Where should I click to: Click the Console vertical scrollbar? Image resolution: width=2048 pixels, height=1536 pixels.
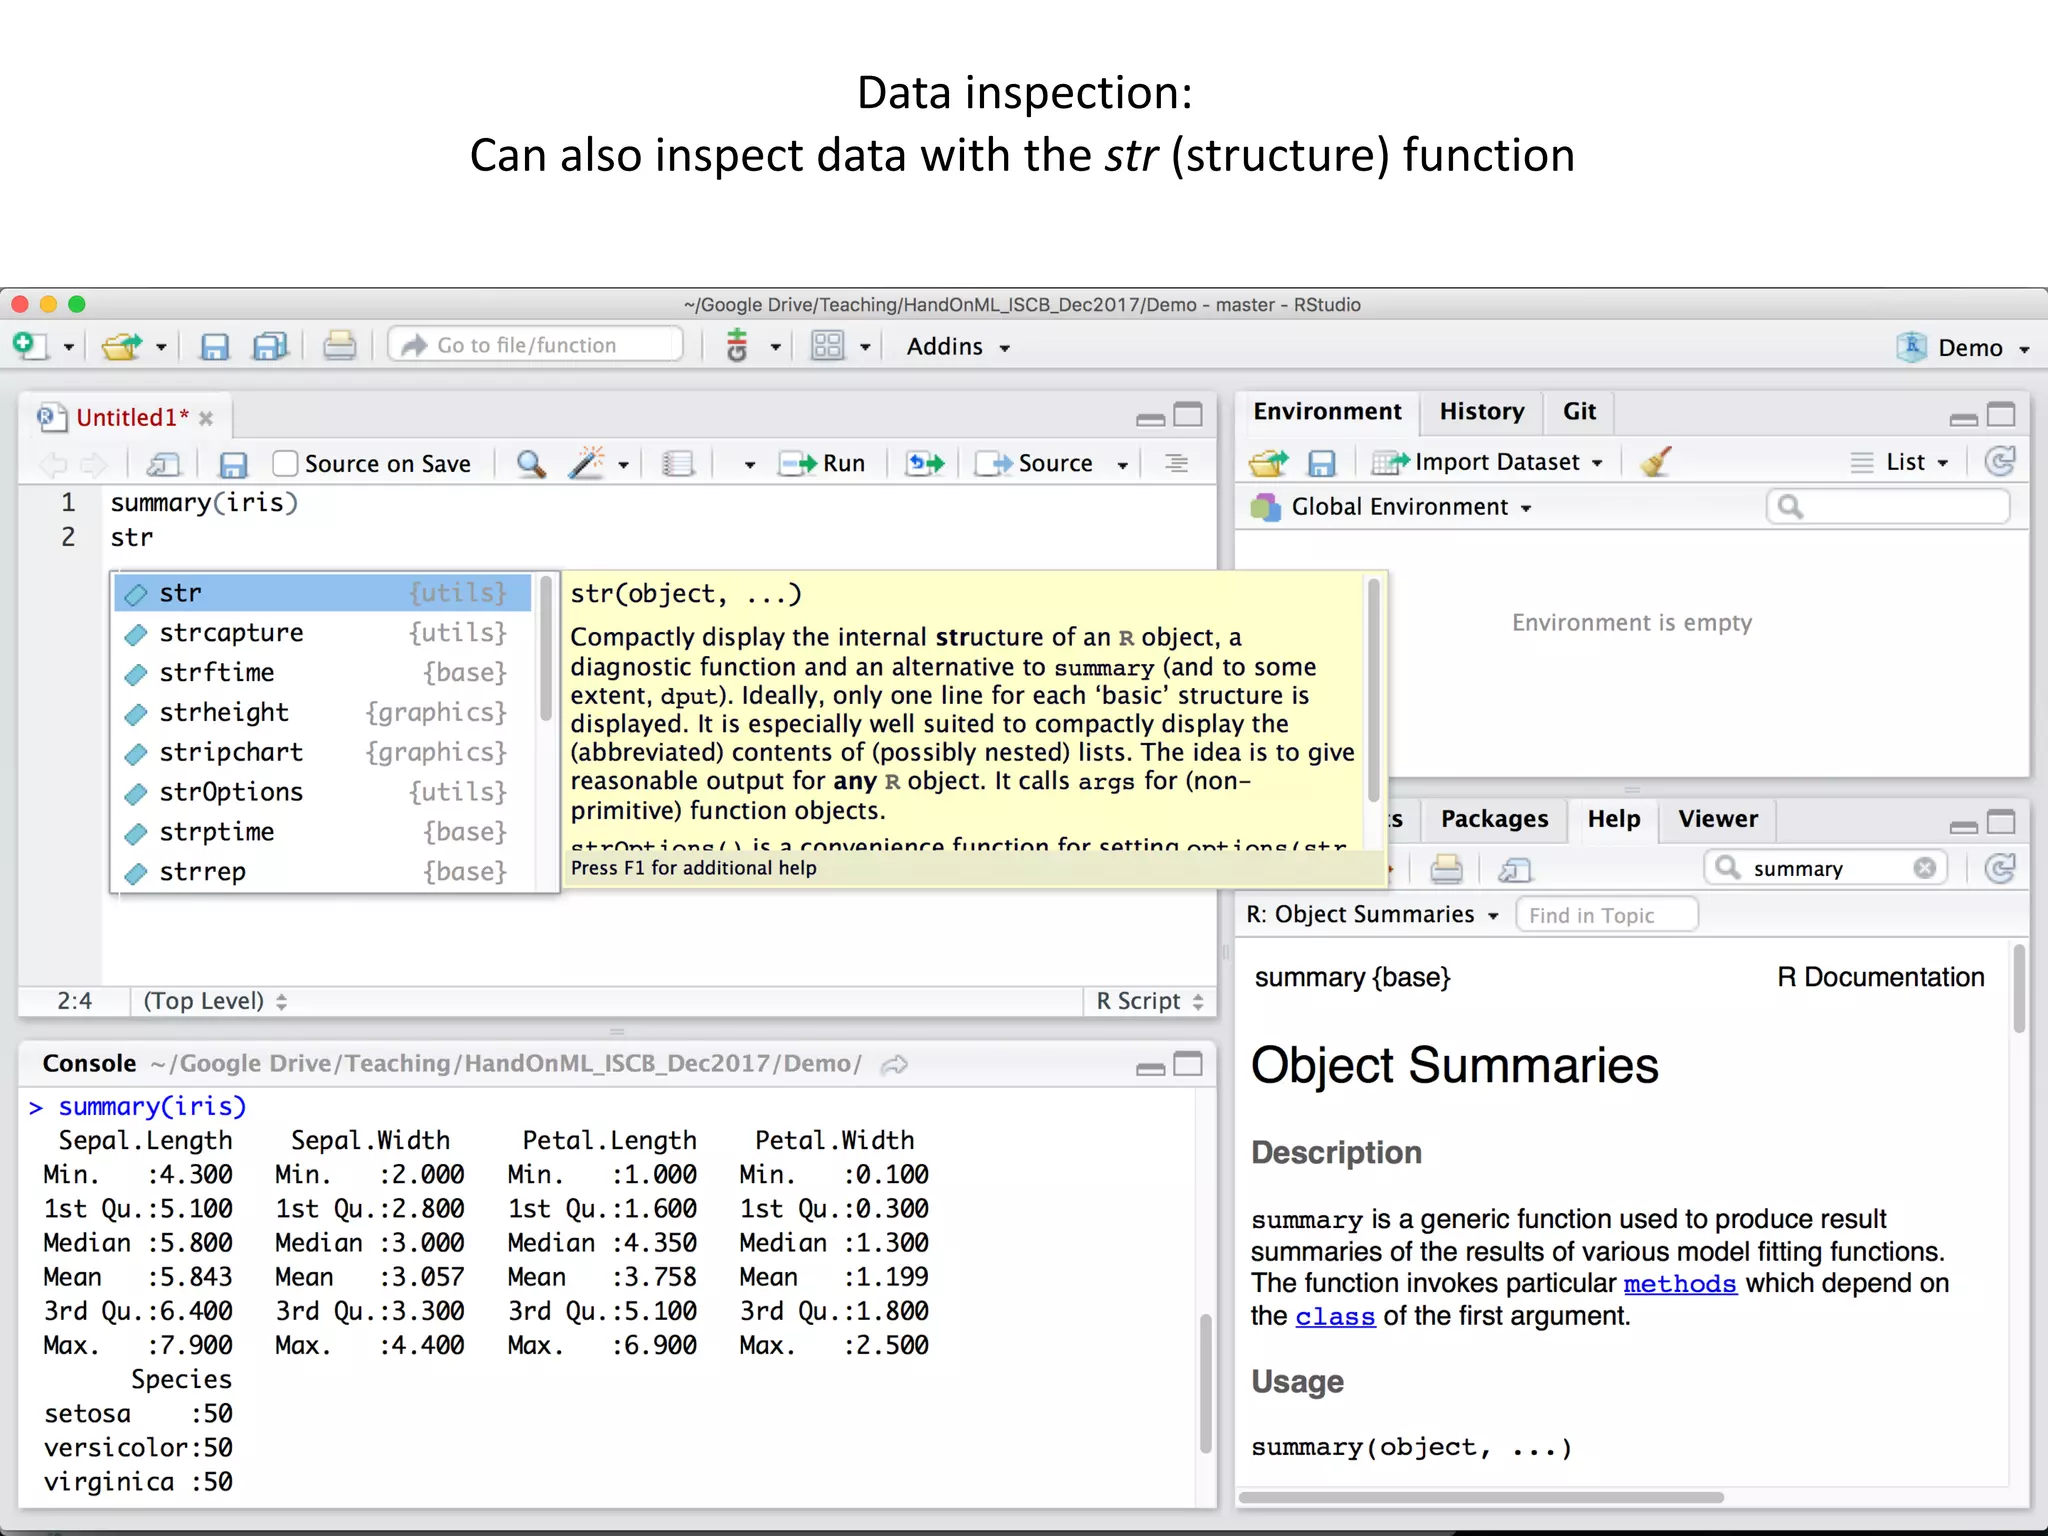tap(1205, 1384)
